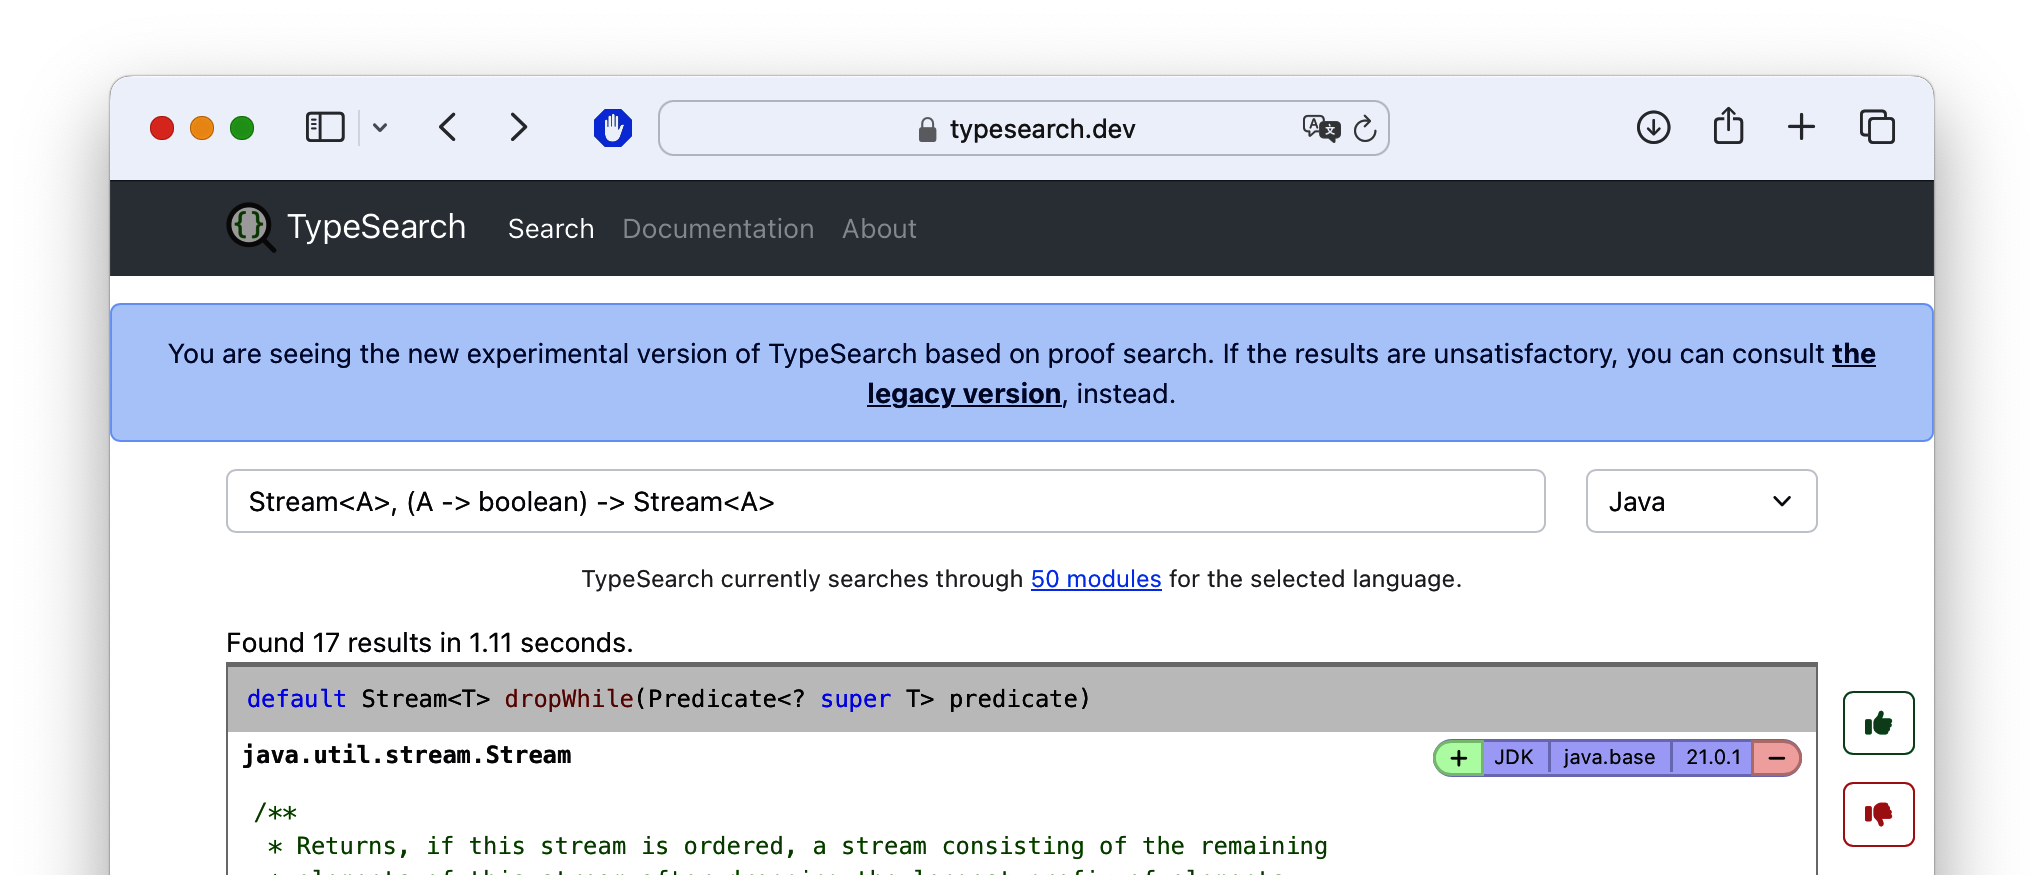Show the tab overview
The height and width of the screenshot is (875, 2042).
point(1877,128)
